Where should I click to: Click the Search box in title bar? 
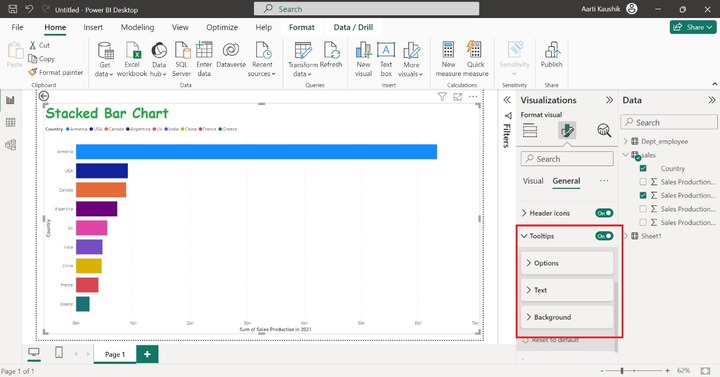coord(366,9)
